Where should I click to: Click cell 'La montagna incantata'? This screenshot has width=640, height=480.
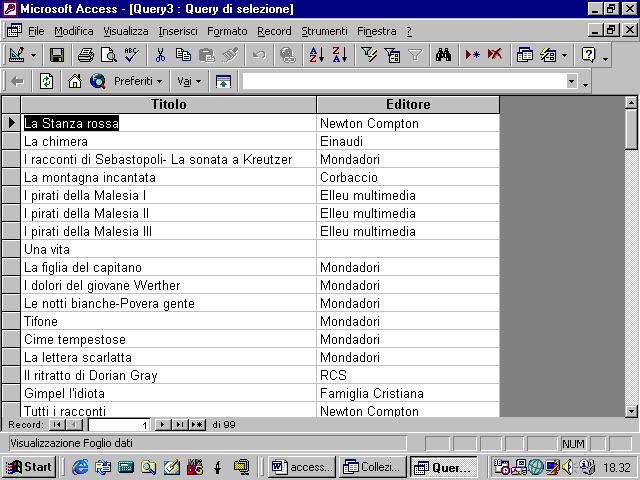pos(169,177)
